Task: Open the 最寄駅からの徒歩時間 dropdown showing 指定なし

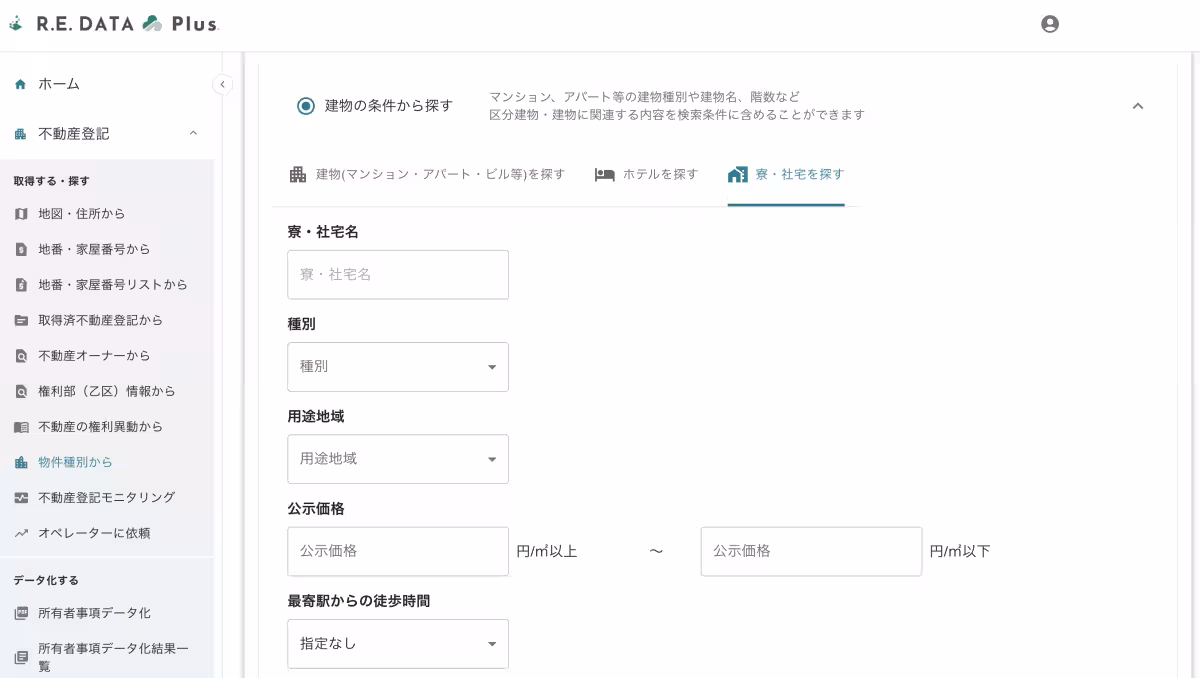Action: tap(398, 643)
